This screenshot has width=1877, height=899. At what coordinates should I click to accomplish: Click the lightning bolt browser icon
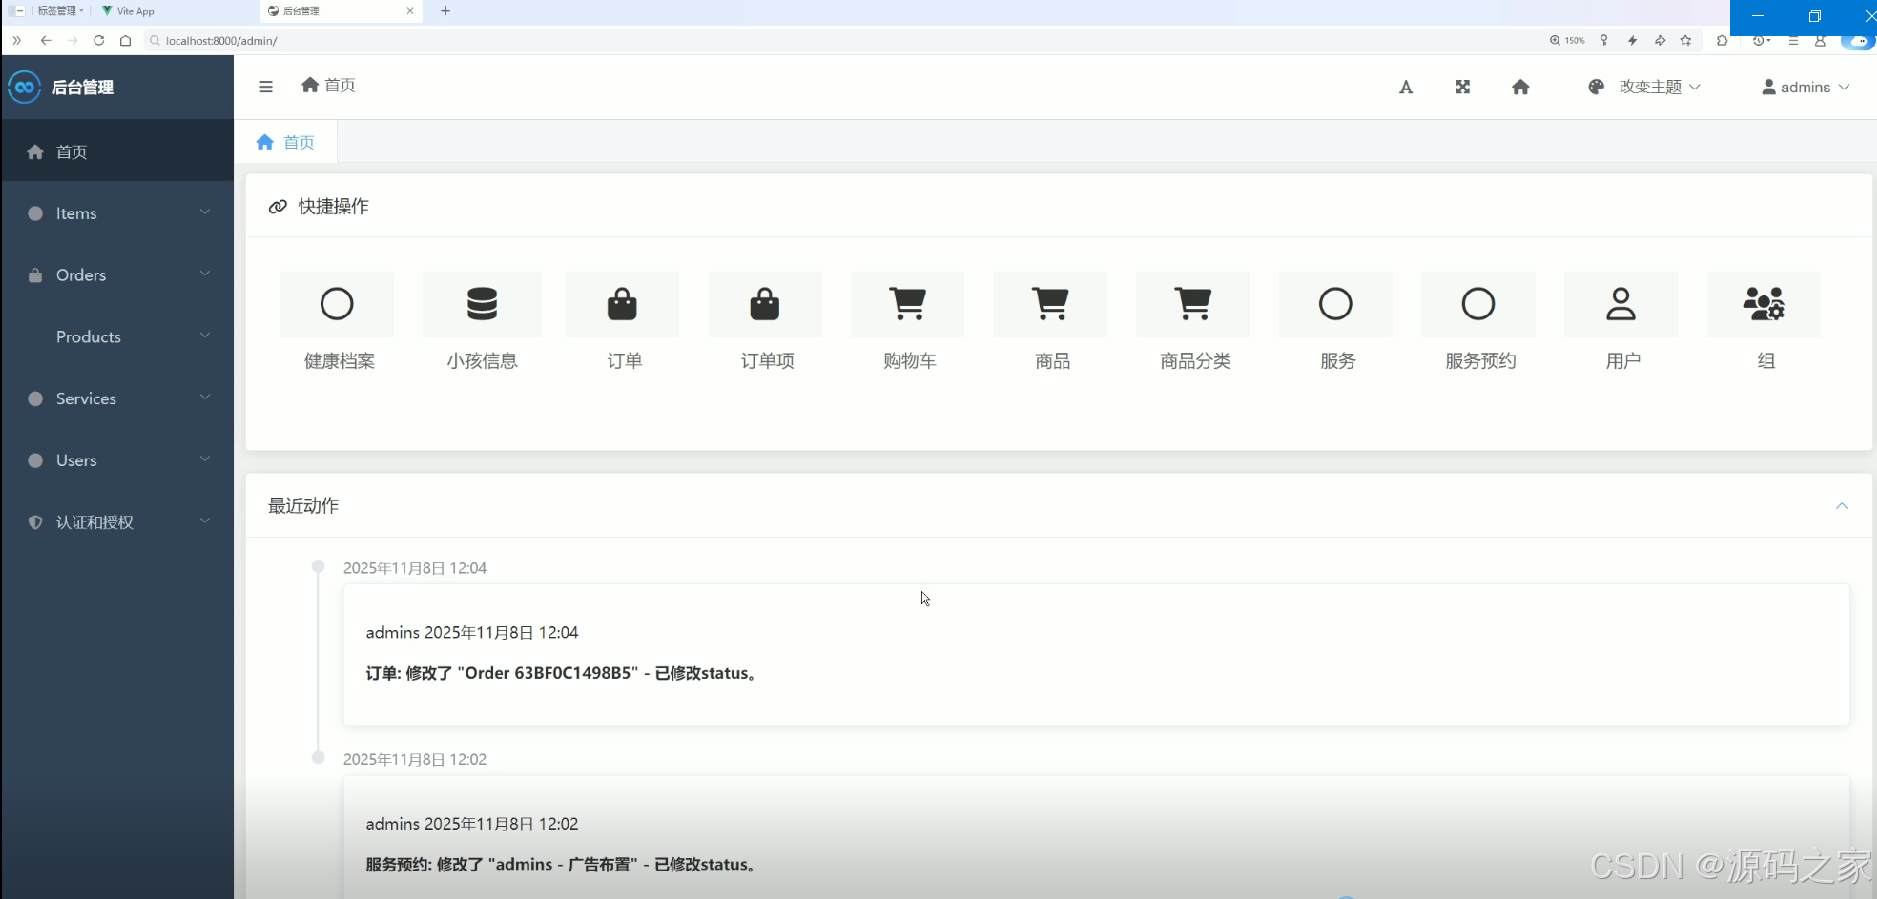tap(1632, 41)
